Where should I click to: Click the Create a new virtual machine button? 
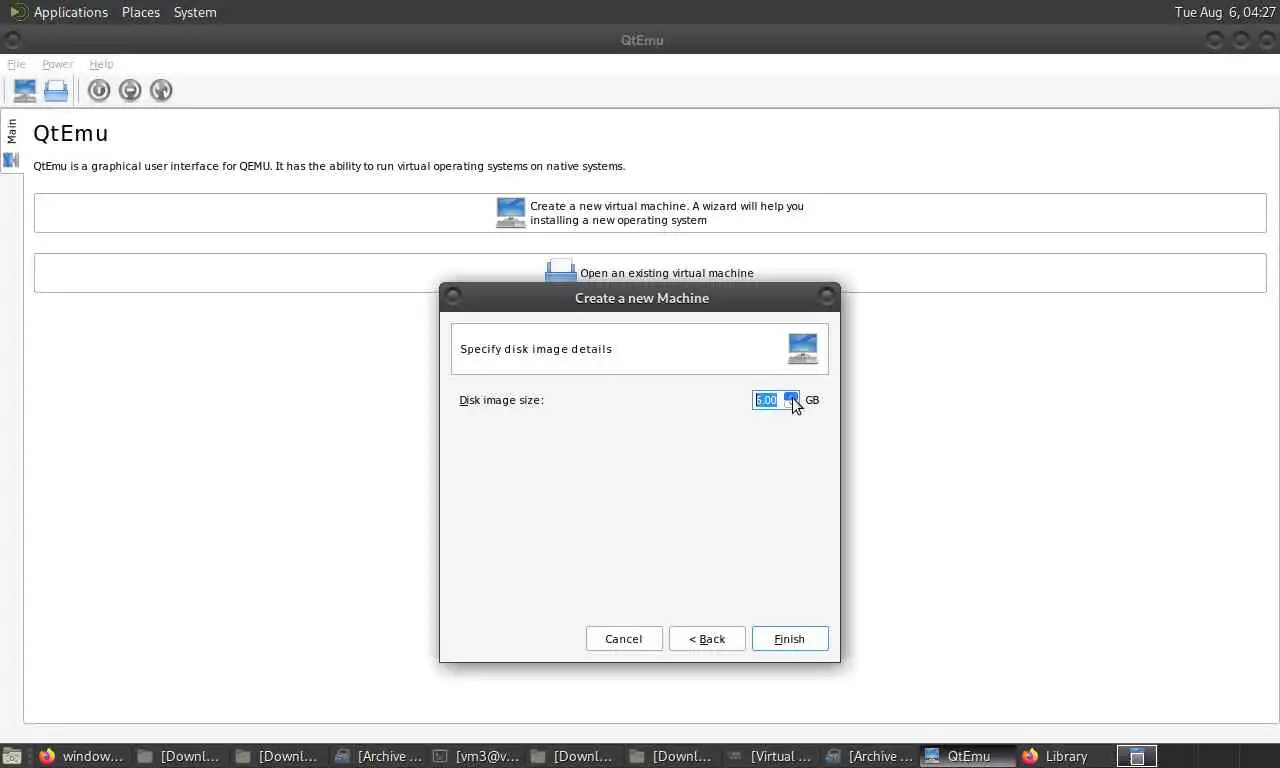(x=650, y=213)
